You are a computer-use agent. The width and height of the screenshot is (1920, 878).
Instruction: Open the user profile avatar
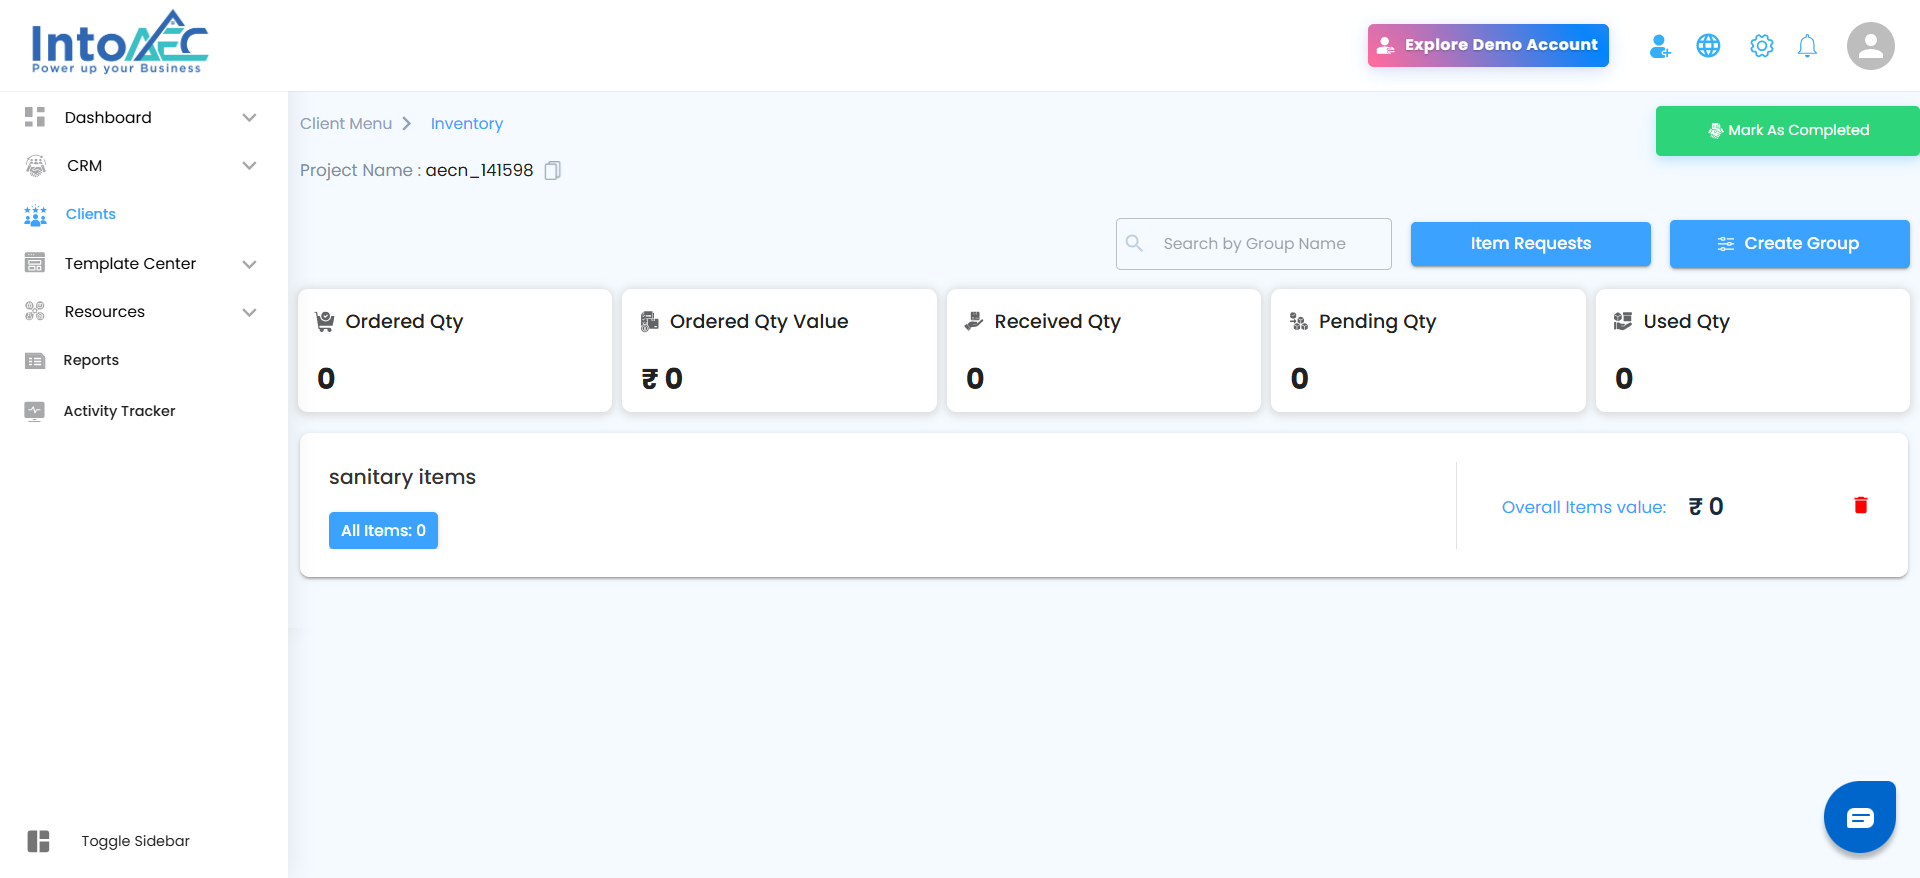click(1870, 46)
